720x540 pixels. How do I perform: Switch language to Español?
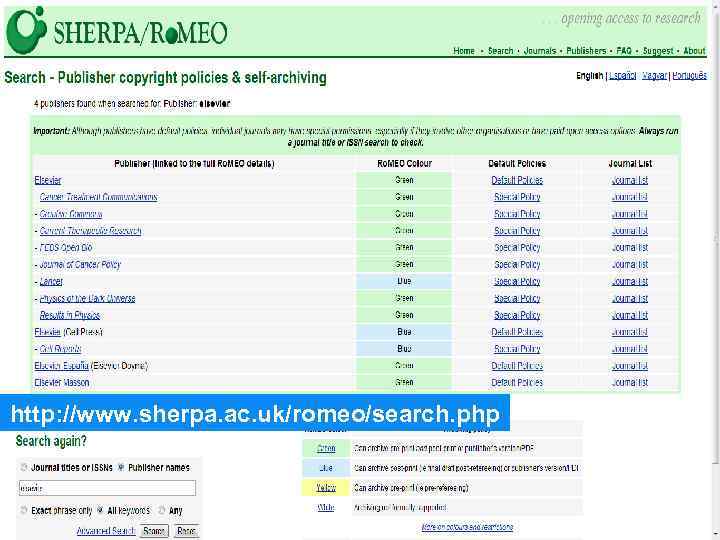coord(622,76)
